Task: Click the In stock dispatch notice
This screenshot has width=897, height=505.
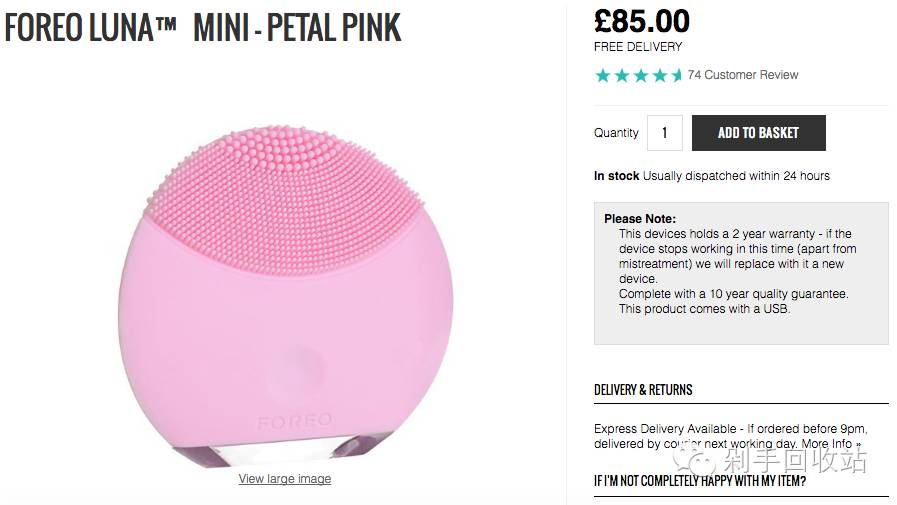Action: (711, 176)
